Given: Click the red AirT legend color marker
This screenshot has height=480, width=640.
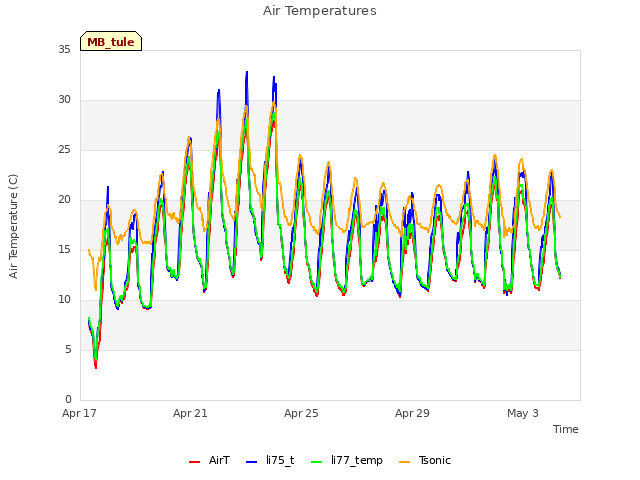Looking at the screenshot, I should [x=194, y=462].
